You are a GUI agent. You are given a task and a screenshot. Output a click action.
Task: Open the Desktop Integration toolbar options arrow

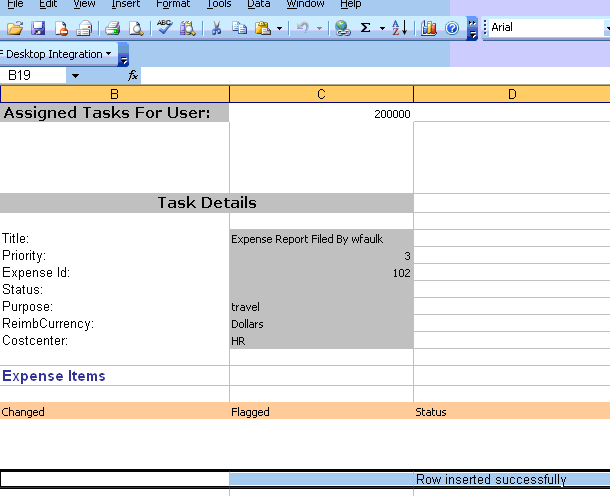click(x=123, y=54)
